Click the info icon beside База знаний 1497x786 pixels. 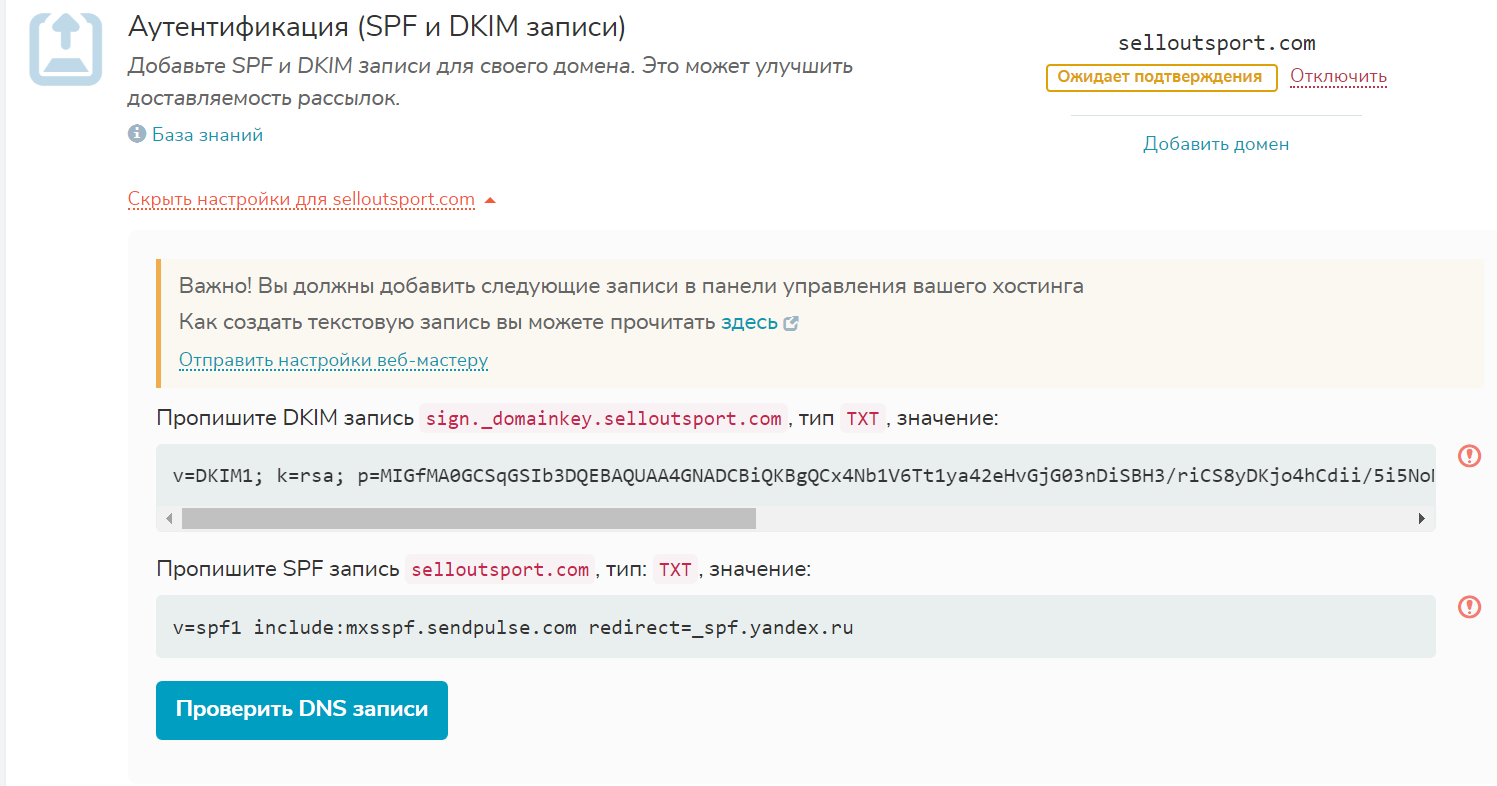(x=137, y=134)
